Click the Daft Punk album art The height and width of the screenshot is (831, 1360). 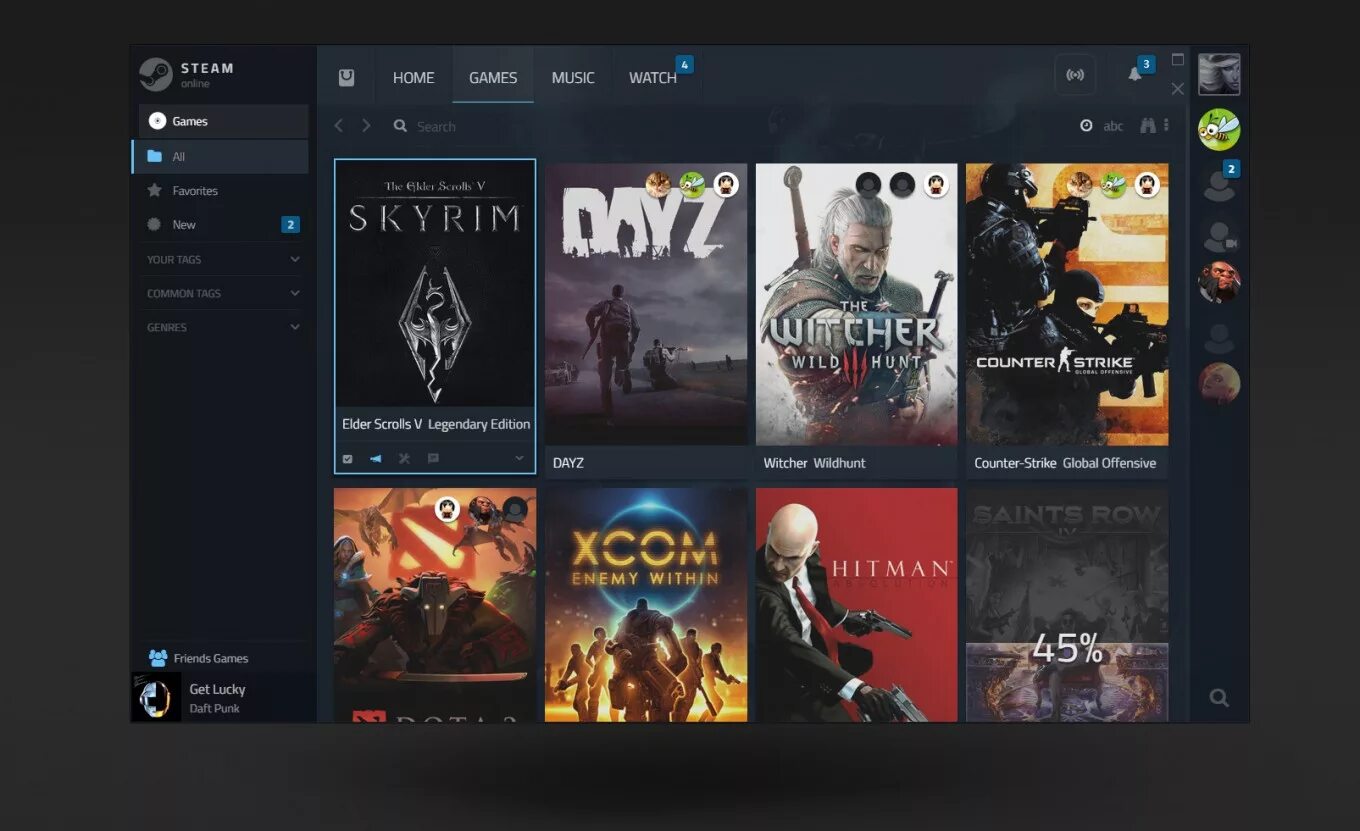tap(156, 697)
